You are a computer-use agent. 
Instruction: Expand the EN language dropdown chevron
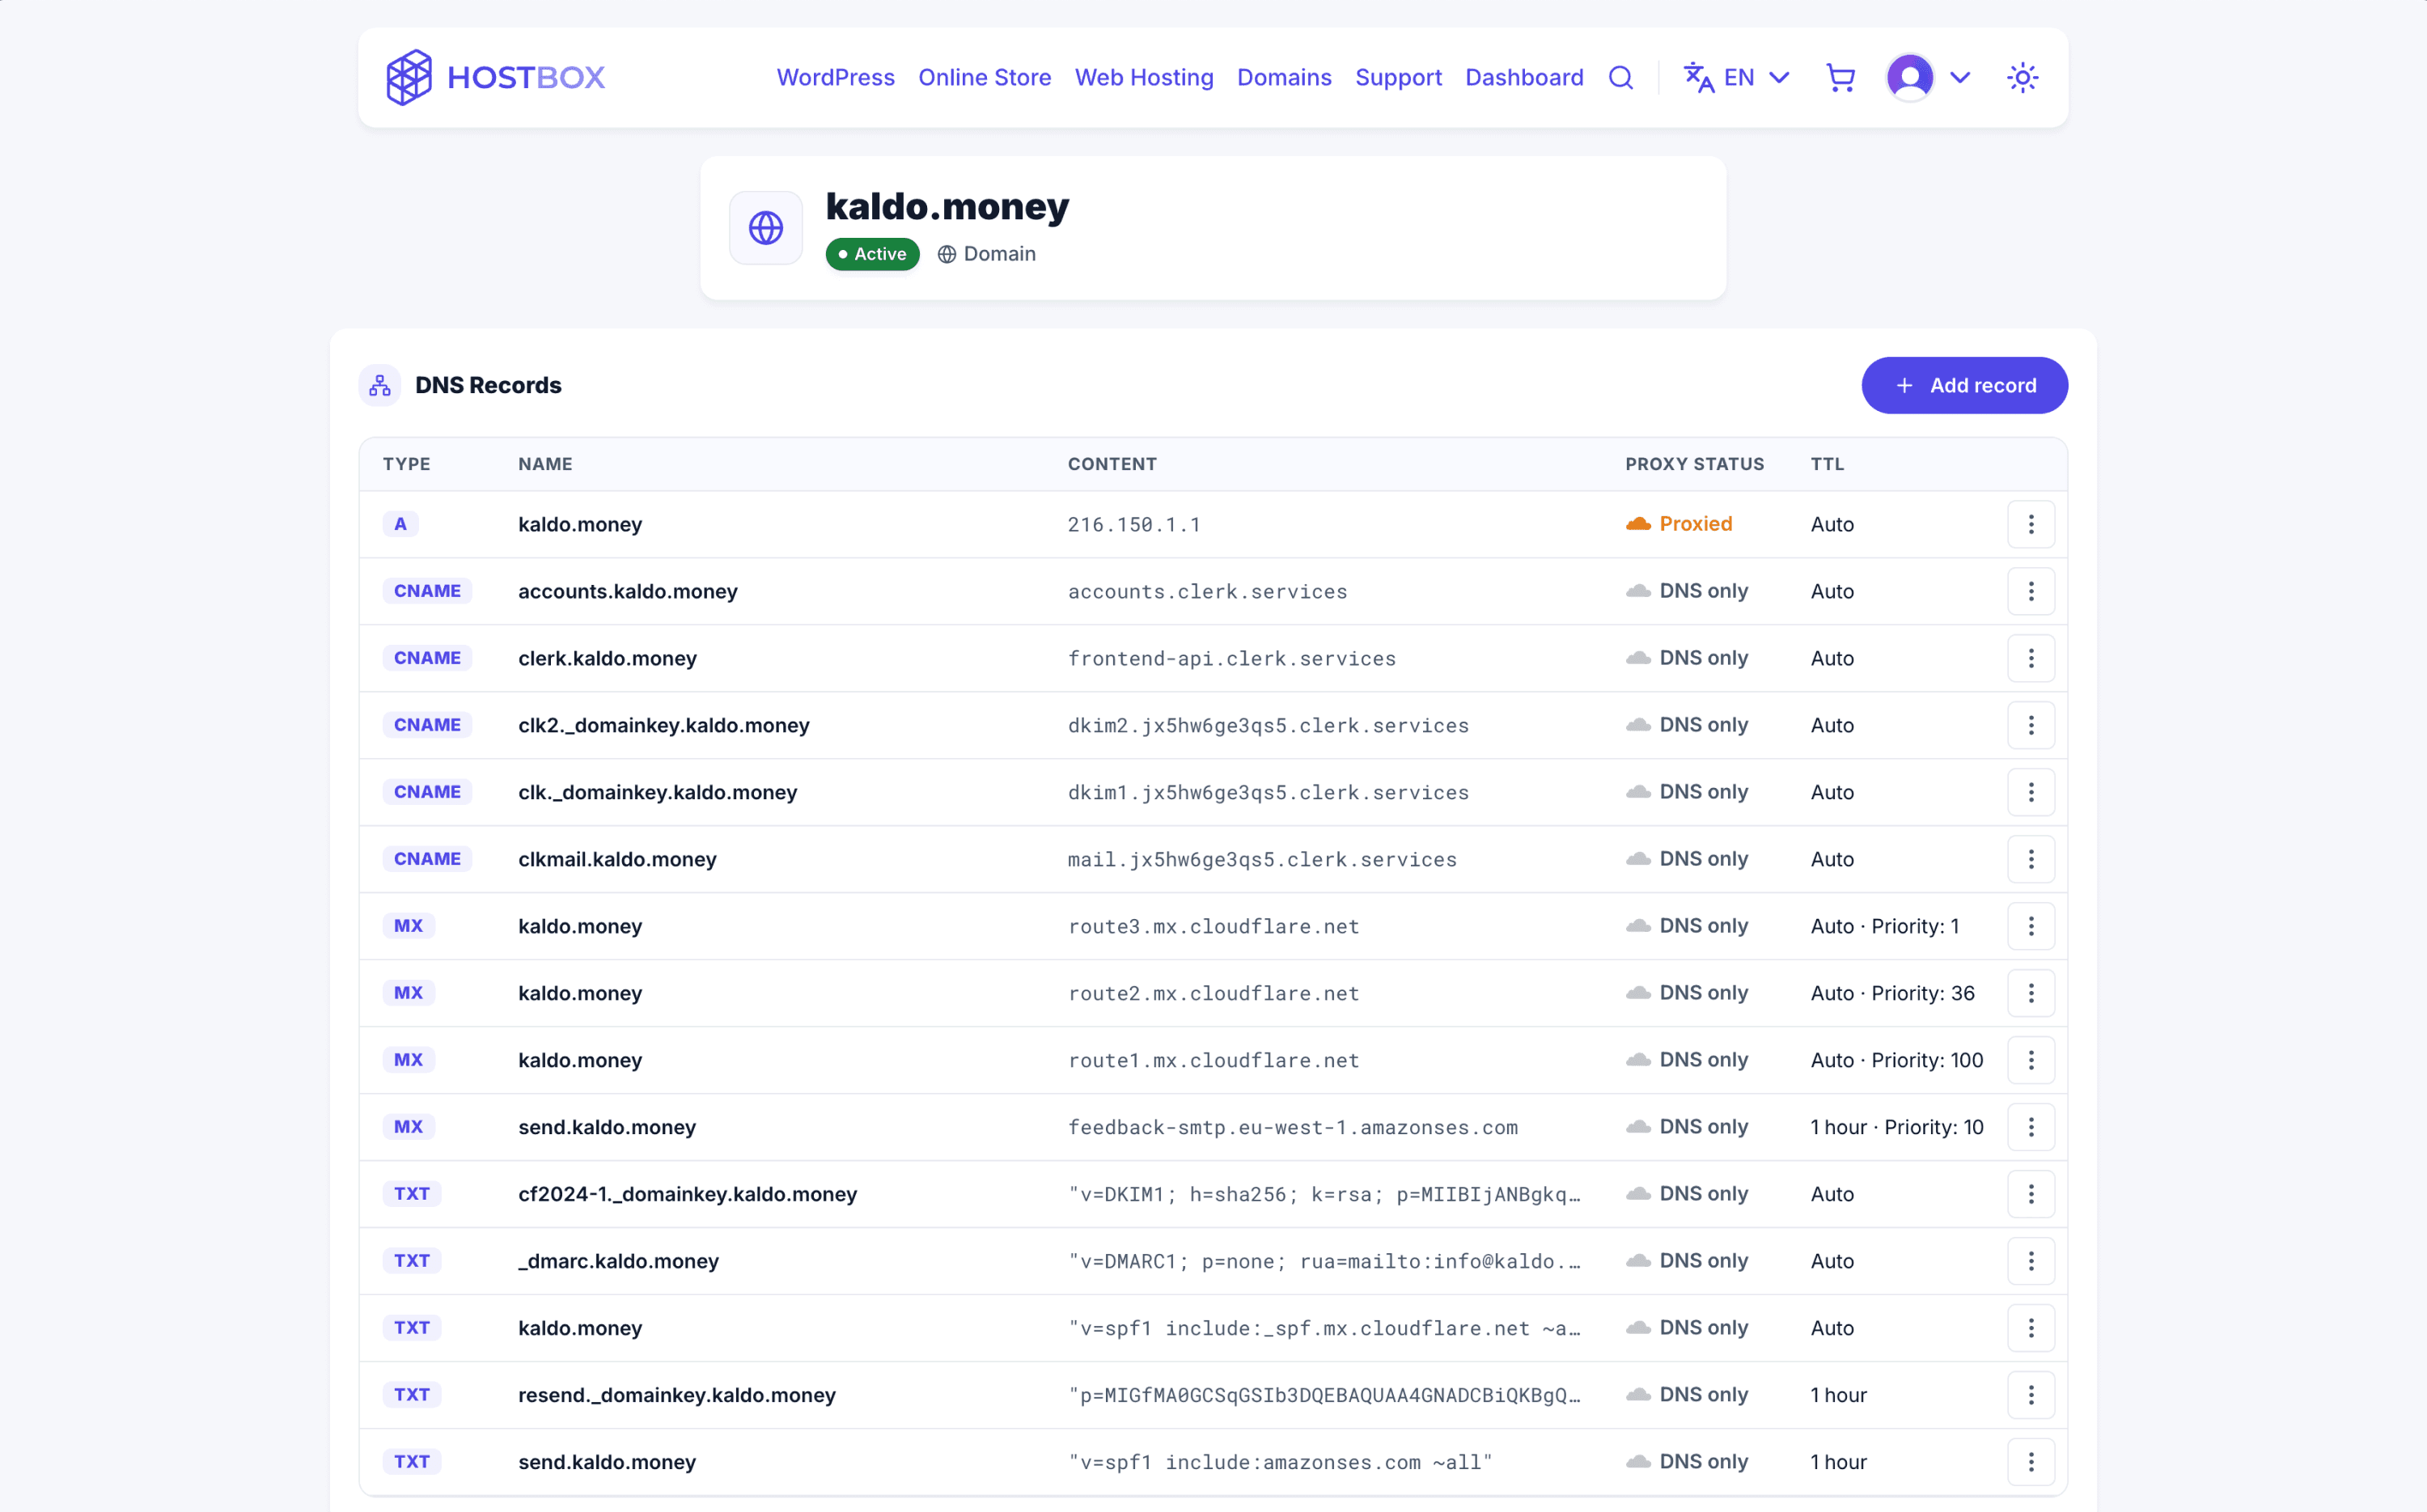coord(1779,77)
